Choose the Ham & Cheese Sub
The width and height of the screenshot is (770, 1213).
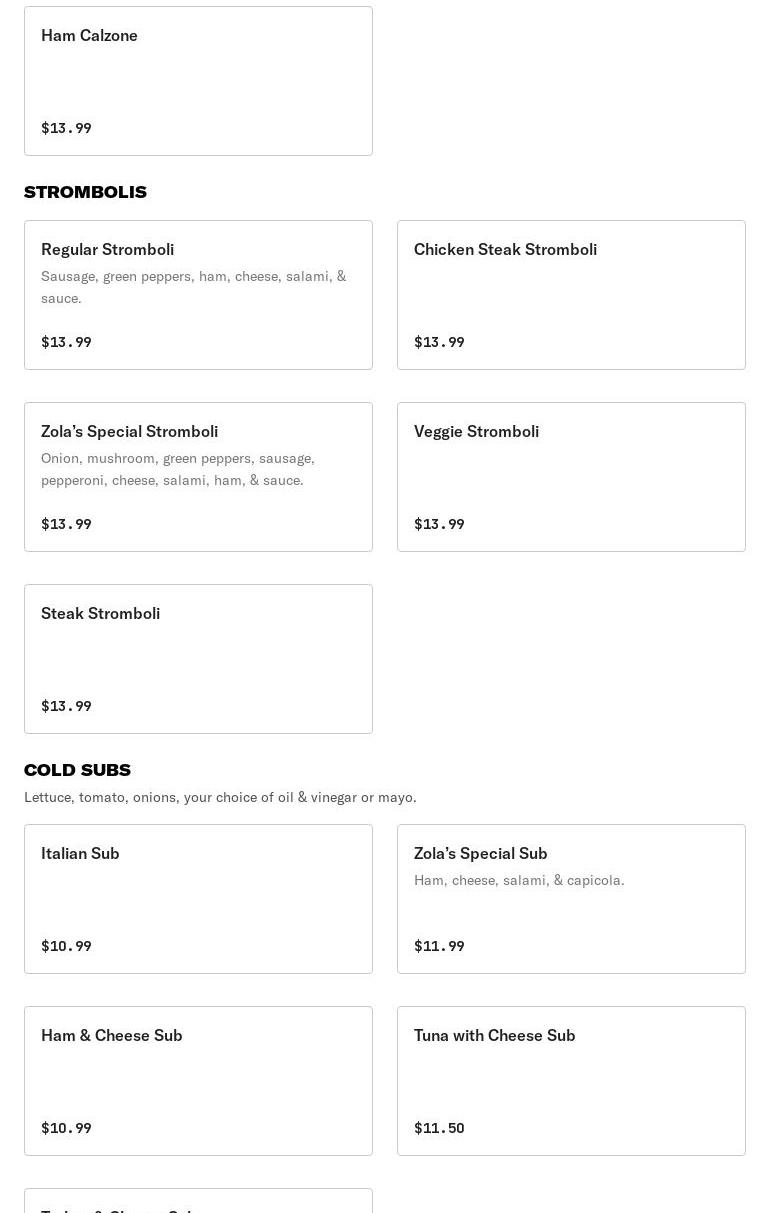click(x=198, y=1080)
